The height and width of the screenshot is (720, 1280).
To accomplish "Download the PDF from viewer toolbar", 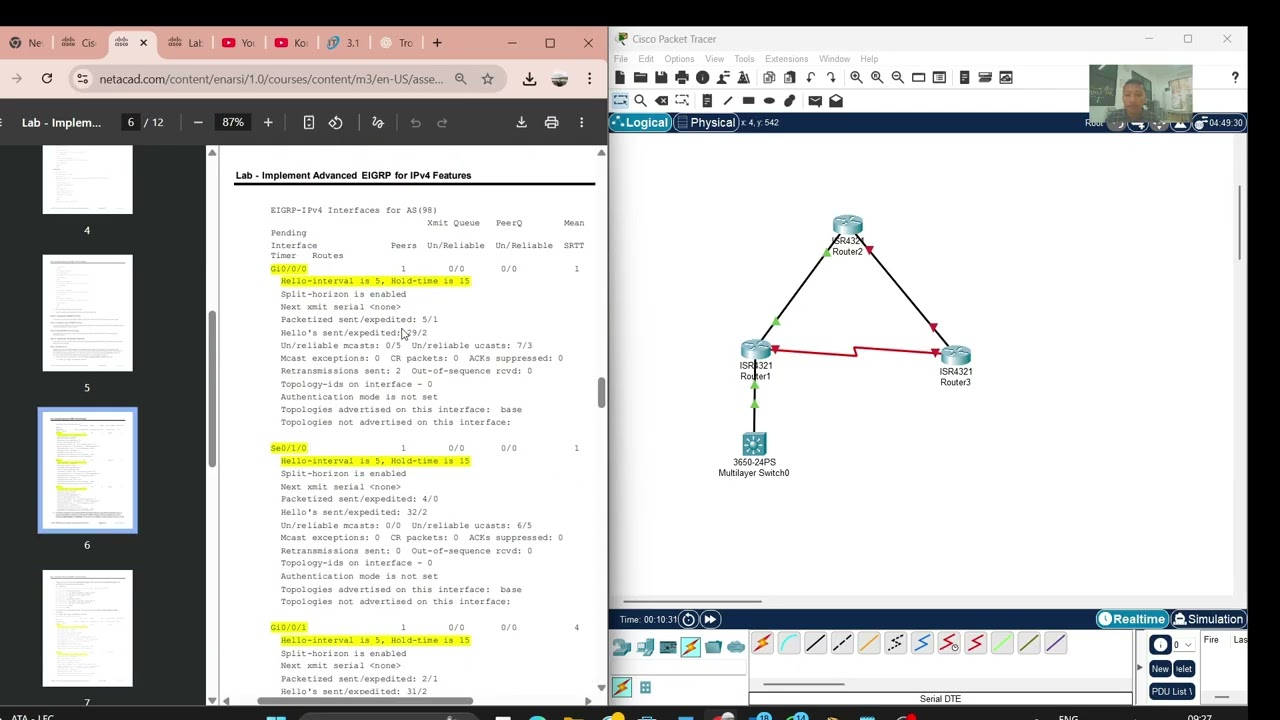I will click(x=521, y=122).
